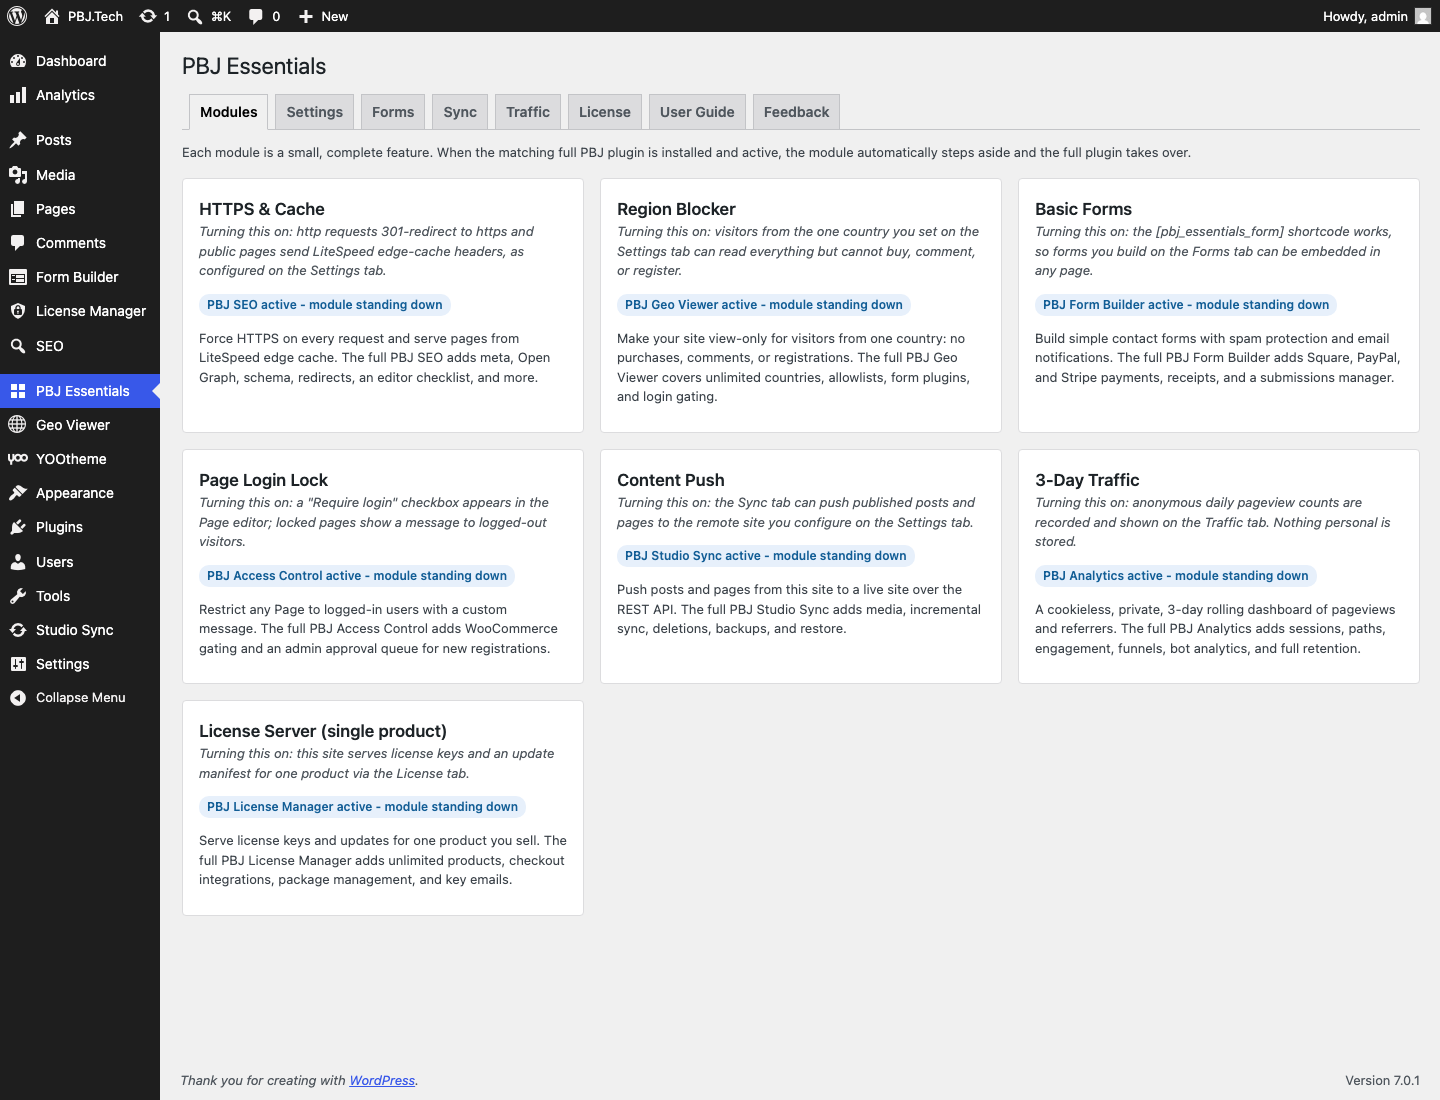Open the License tab
Image resolution: width=1440 pixels, height=1100 pixels.
(x=605, y=112)
